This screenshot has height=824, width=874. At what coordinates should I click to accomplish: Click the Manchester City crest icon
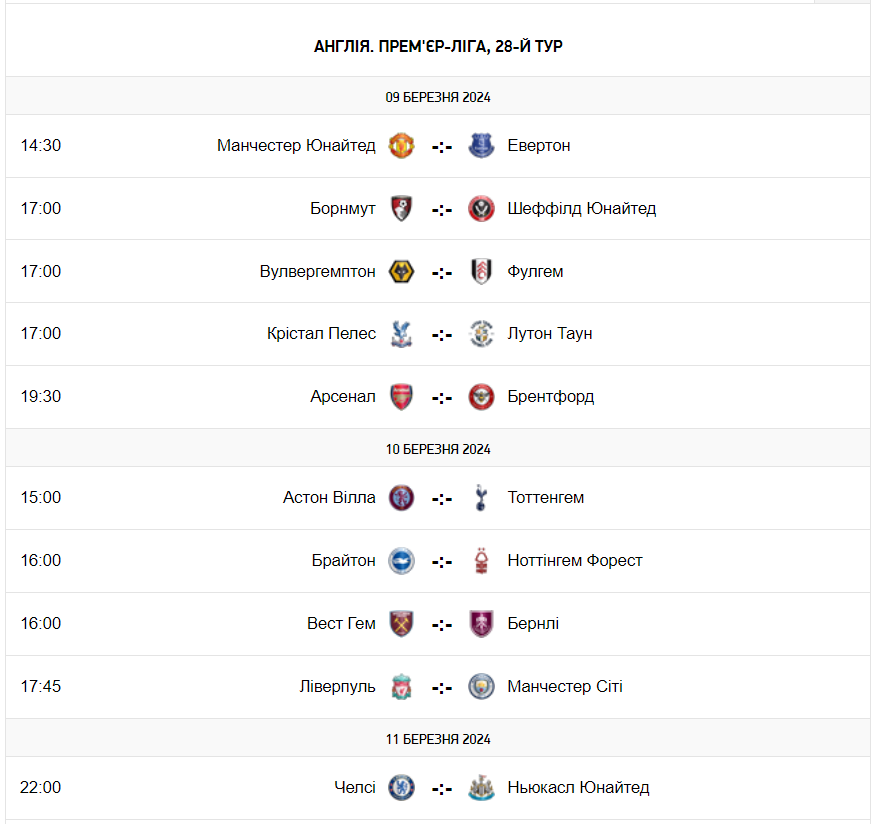click(481, 687)
